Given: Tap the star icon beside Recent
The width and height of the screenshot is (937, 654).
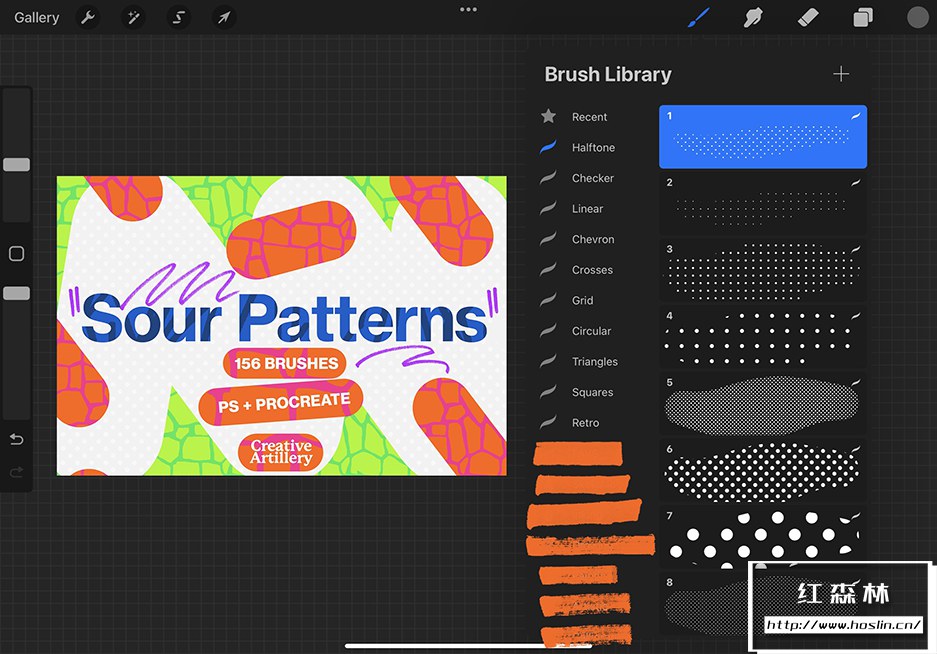Looking at the screenshot, I should coord(548,116).
